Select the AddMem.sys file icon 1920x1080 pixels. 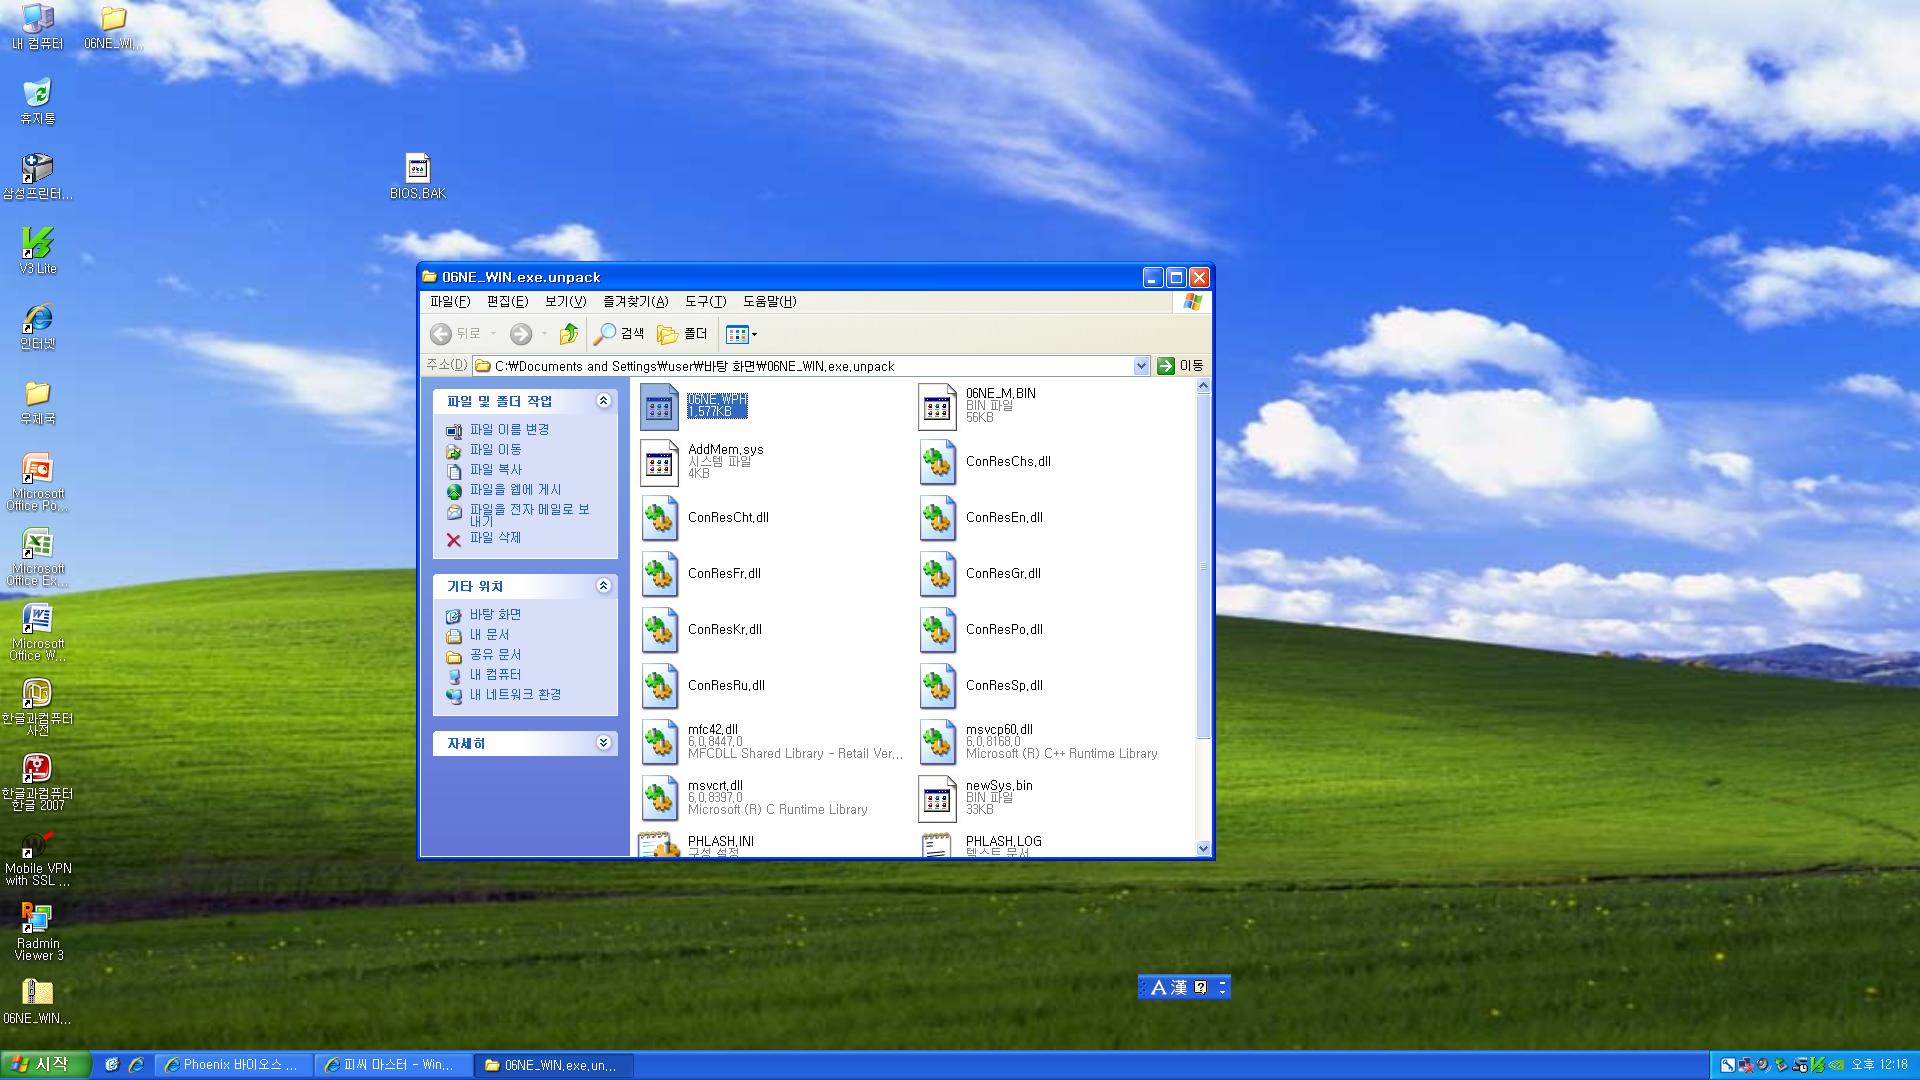click(x=659, y=462)
